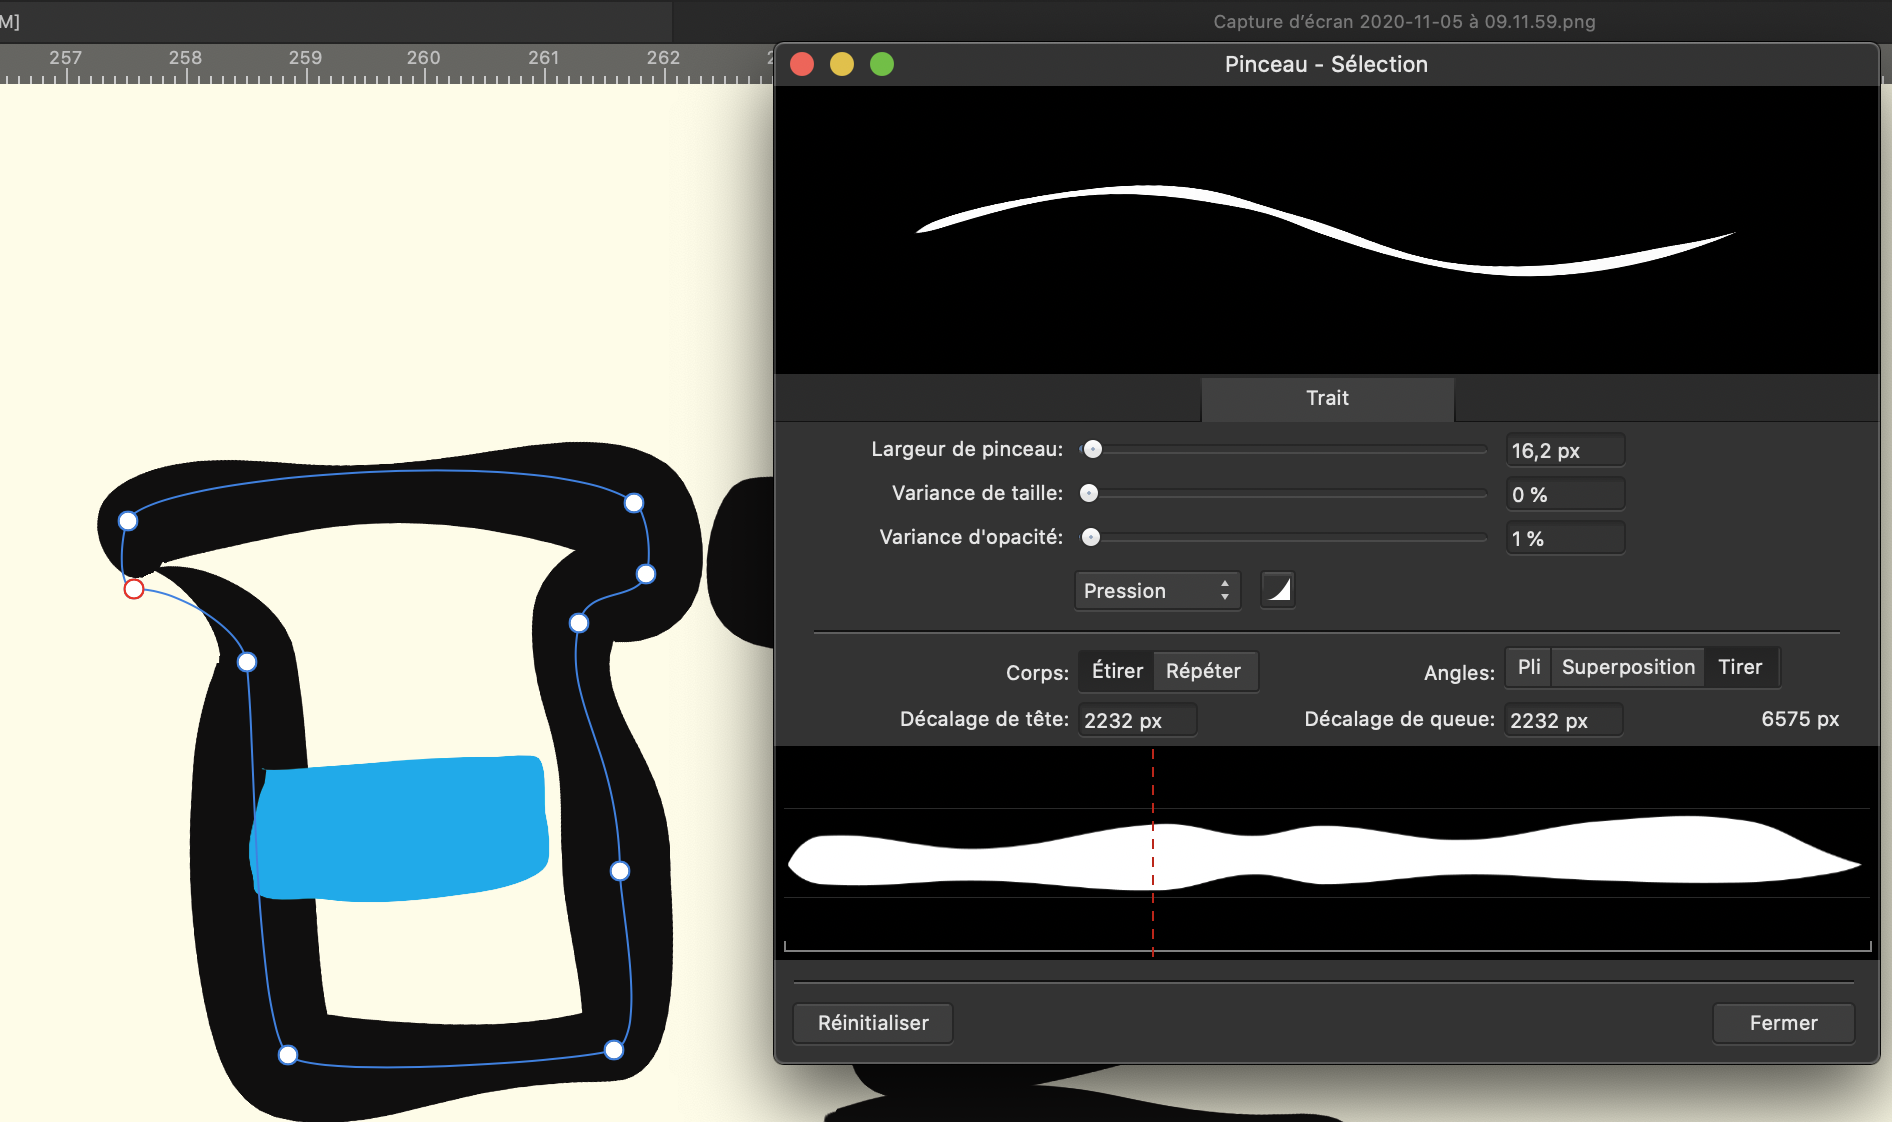The image size is (1892, 1122).
Task: Click the Décalage de tête value field
Action: (x=1137, y=720)
